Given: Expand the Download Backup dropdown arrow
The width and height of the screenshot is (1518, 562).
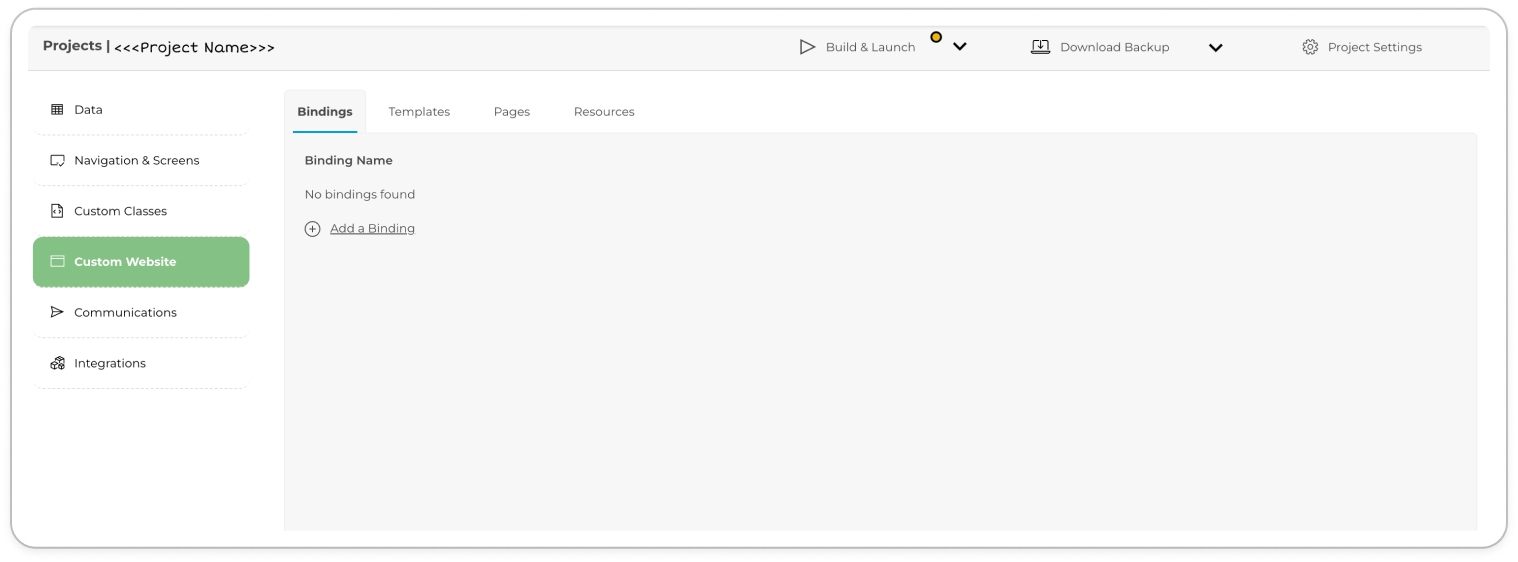Looking at the screenshot, I should tap(1215, 47).
